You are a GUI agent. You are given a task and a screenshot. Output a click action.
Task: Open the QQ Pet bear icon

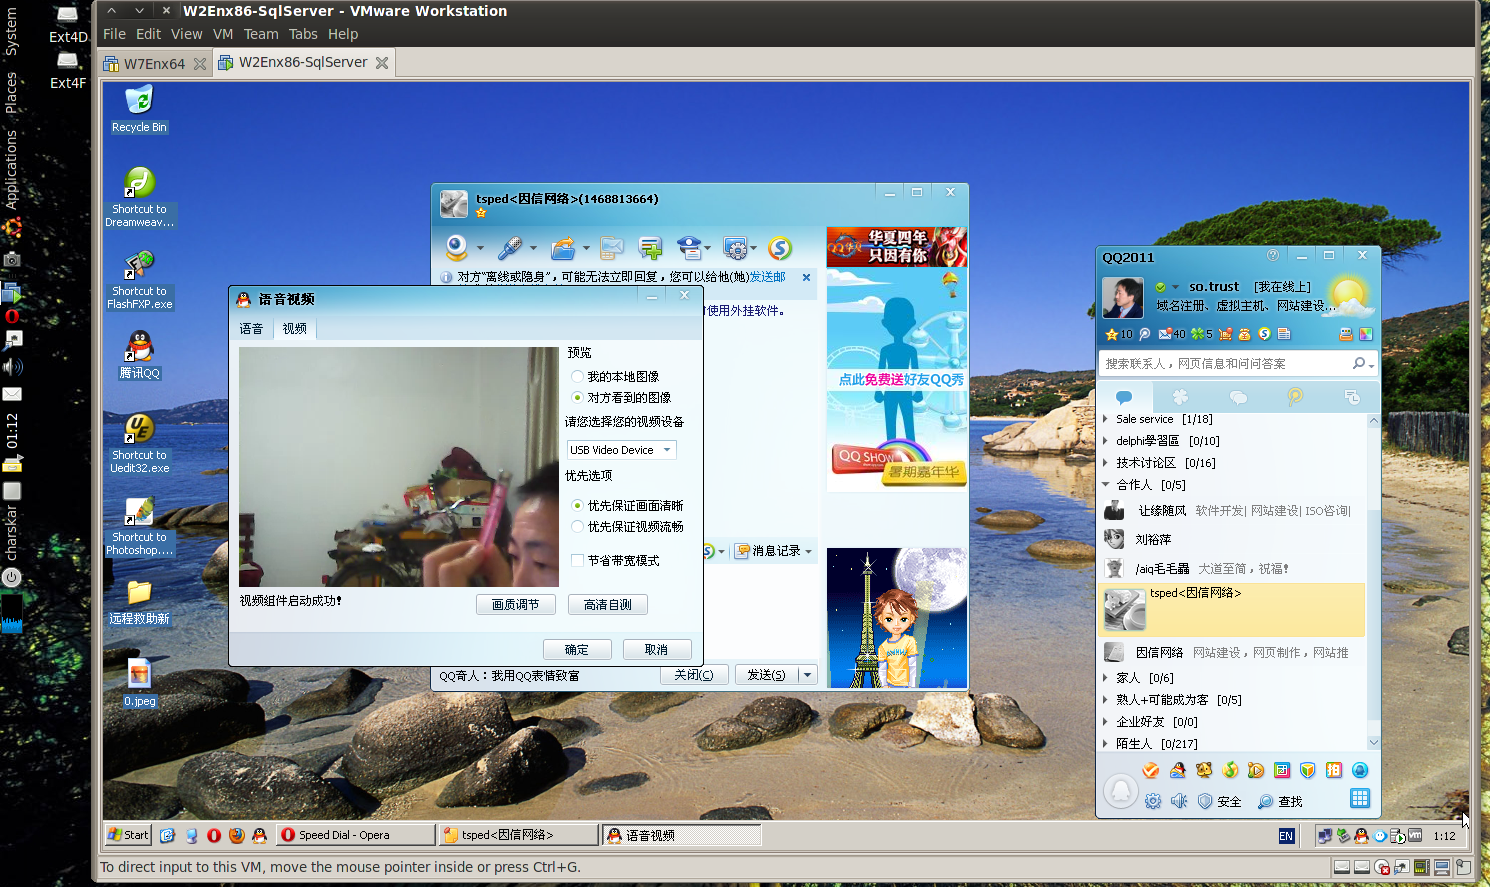pos(1204,770)
